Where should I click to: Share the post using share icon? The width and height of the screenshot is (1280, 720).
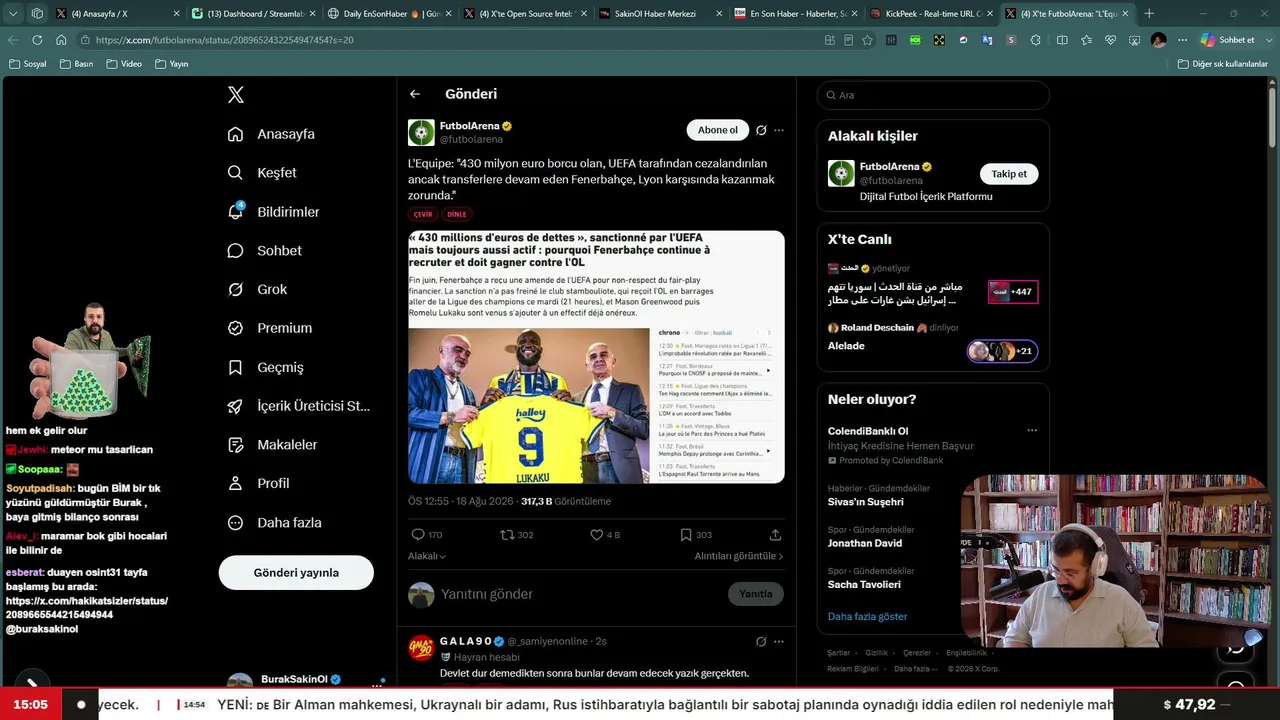point(775,535)
